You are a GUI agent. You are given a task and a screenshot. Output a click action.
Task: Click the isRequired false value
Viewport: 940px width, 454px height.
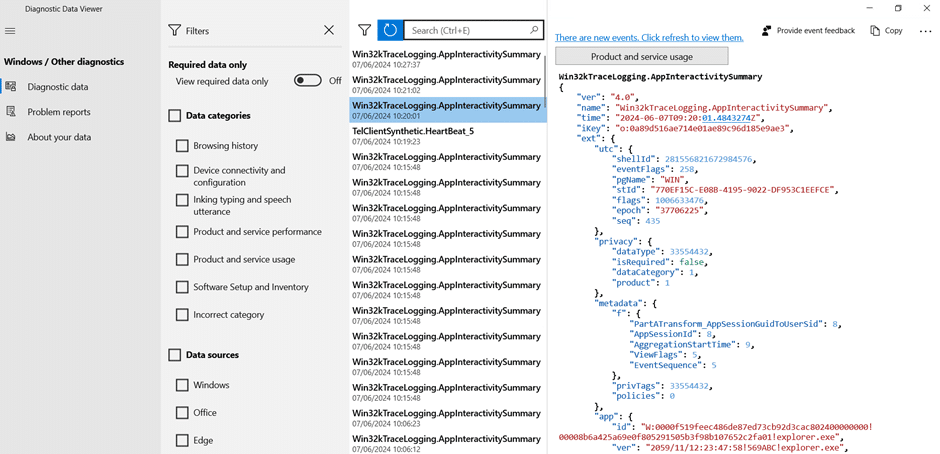694,262
